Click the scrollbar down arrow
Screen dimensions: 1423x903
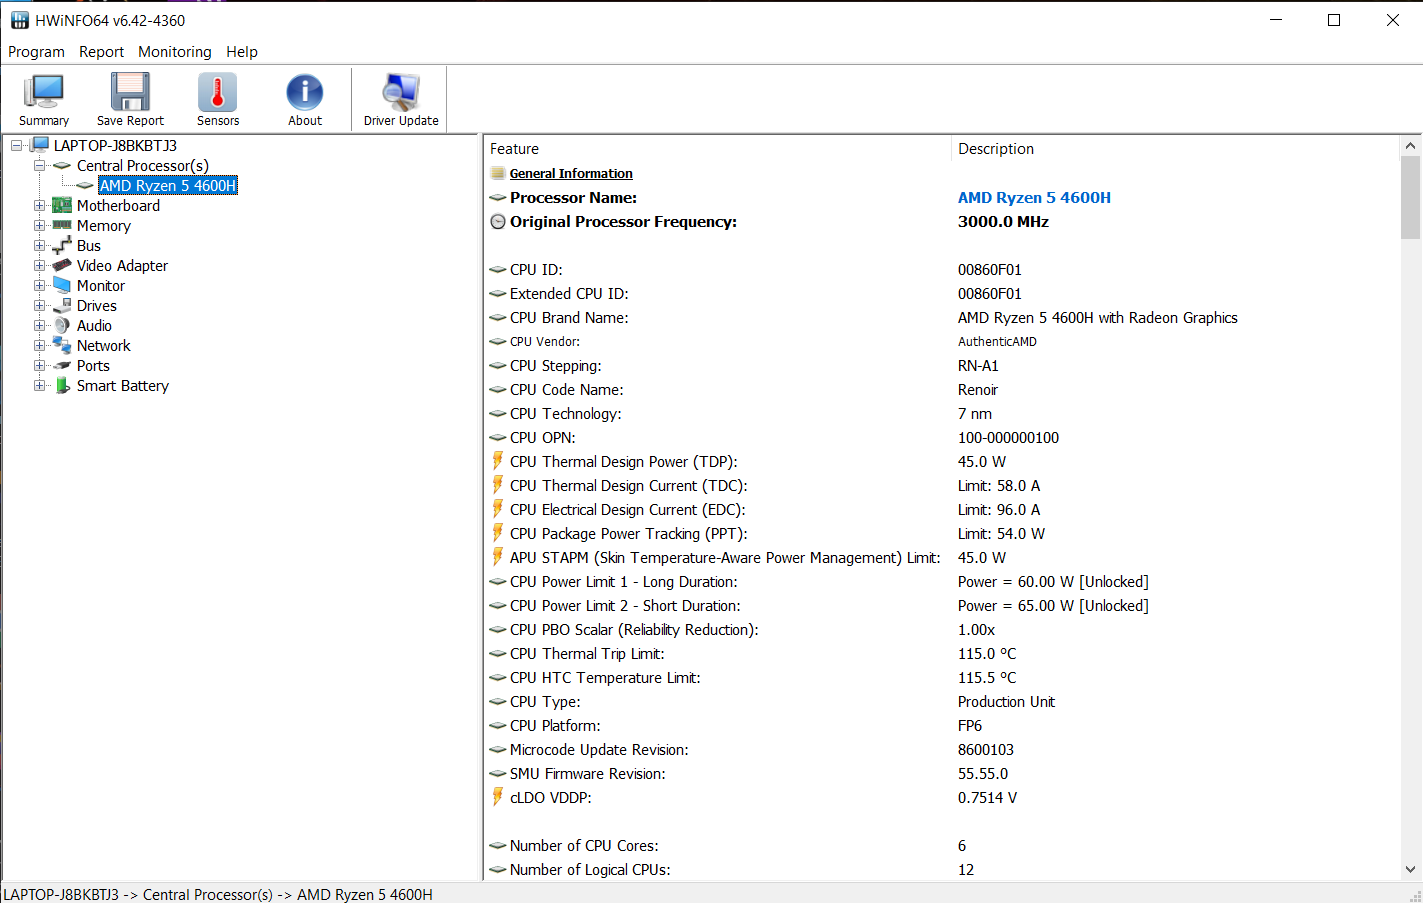pyautogui.click(x=1410, y=870)
